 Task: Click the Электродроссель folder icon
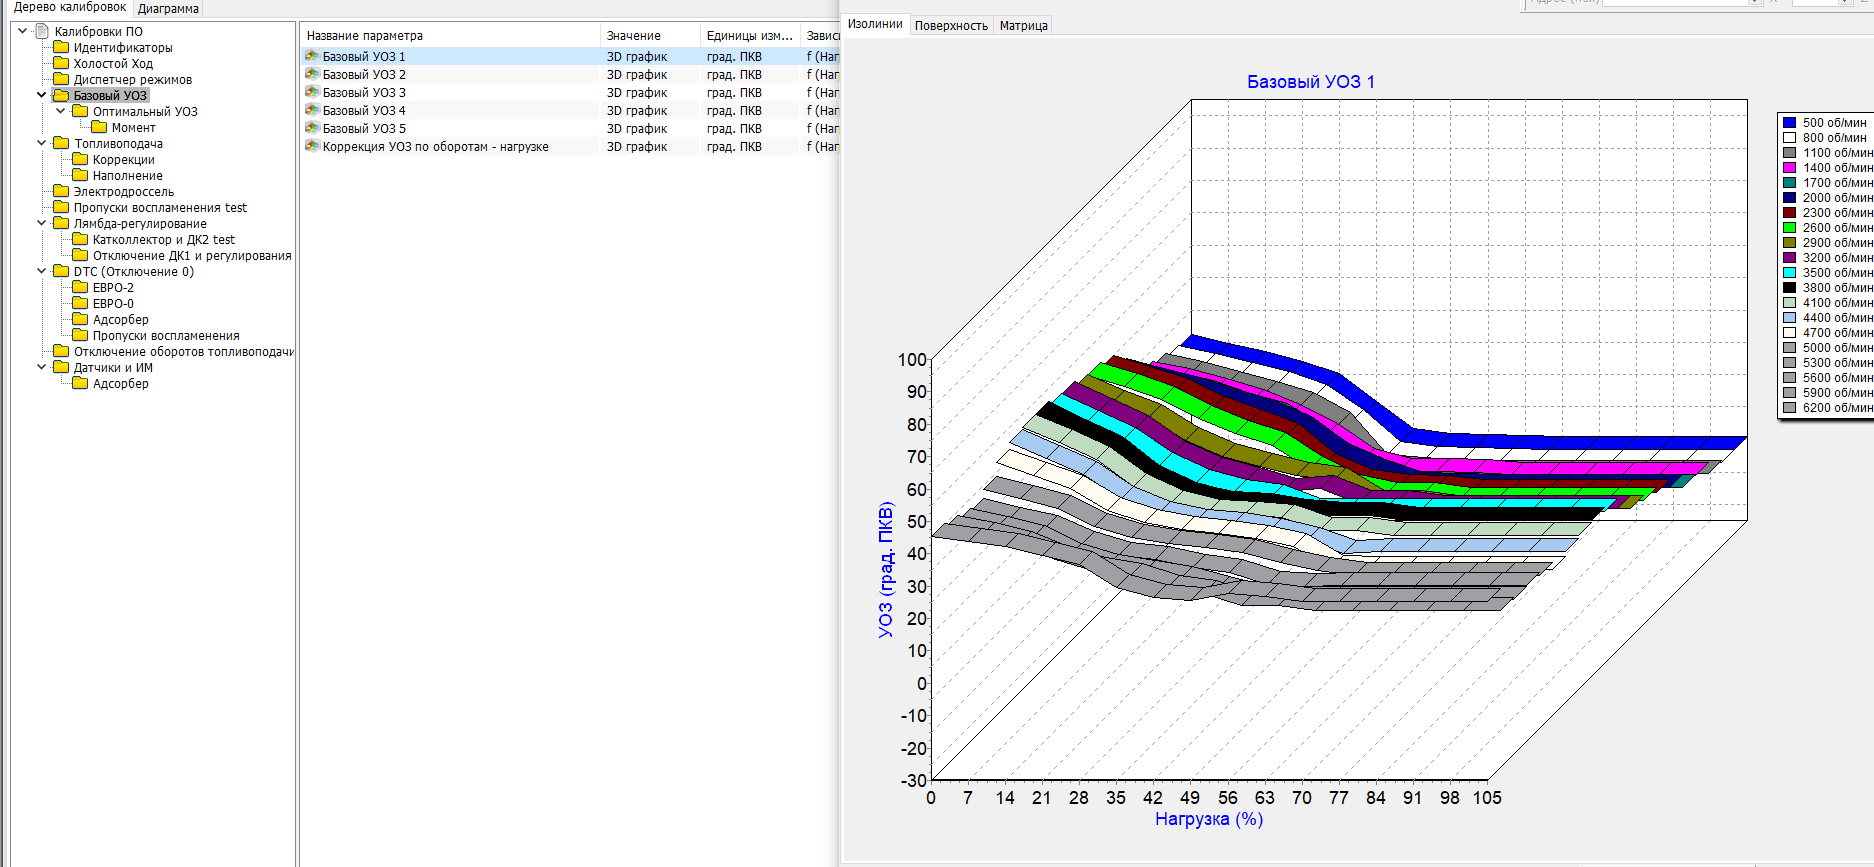click(61, 191)
